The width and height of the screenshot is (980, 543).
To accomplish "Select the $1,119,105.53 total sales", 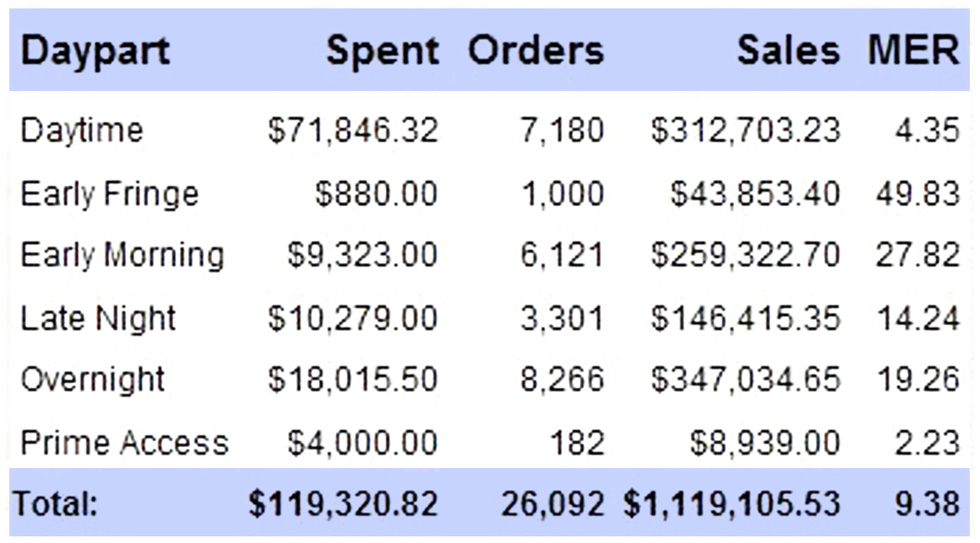I will (x=732, y=504).
